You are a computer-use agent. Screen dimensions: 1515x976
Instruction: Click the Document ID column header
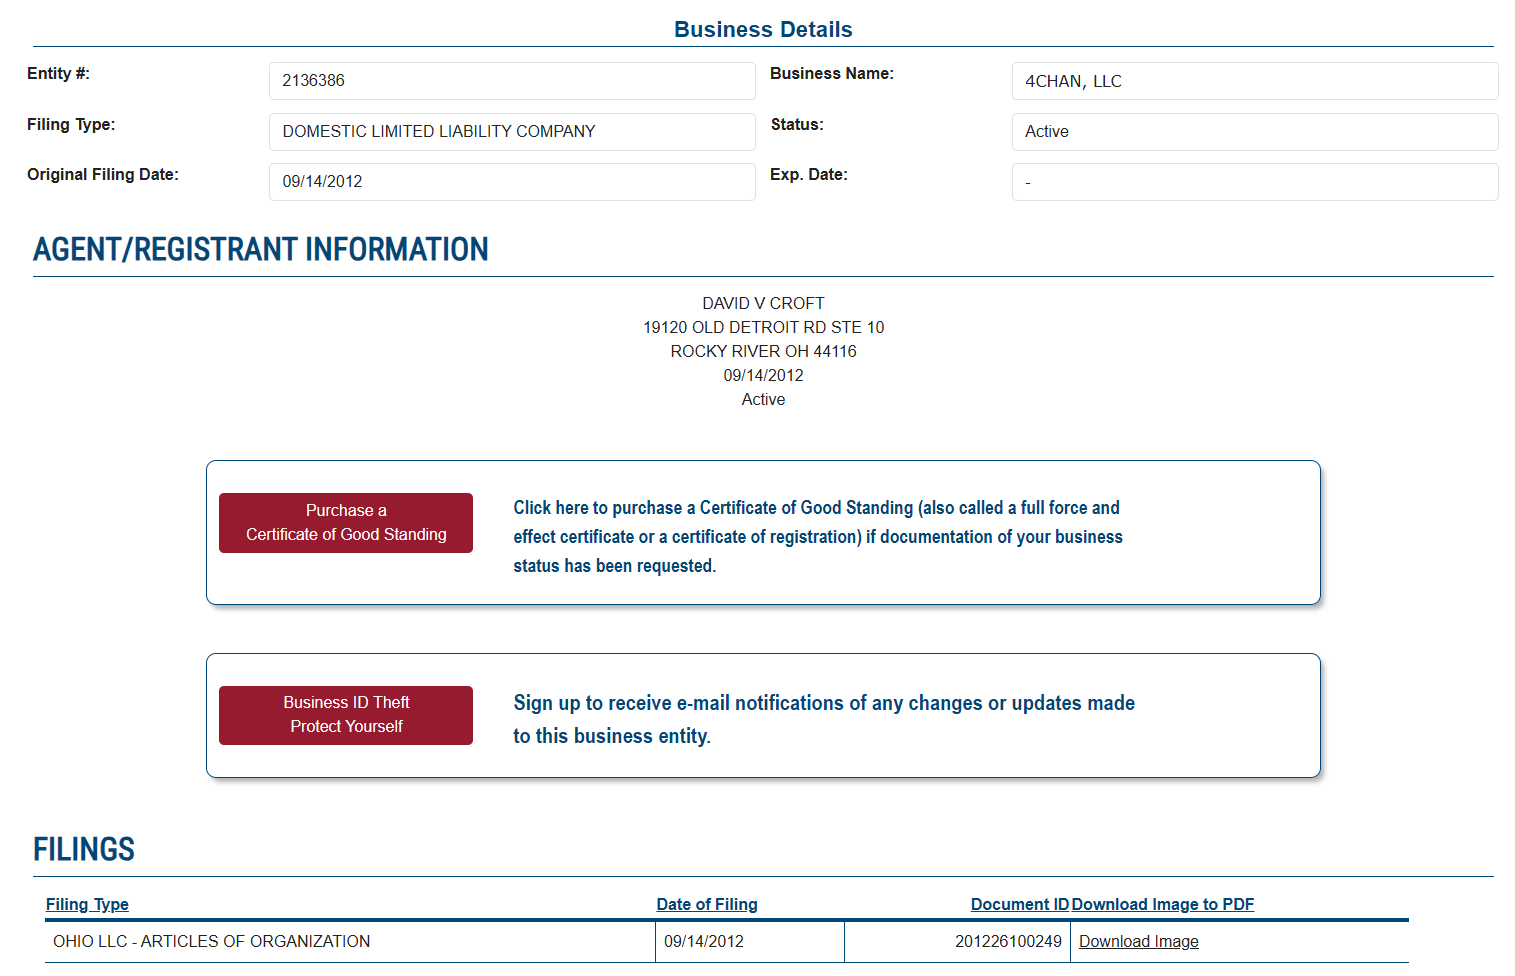(1019, 904)
